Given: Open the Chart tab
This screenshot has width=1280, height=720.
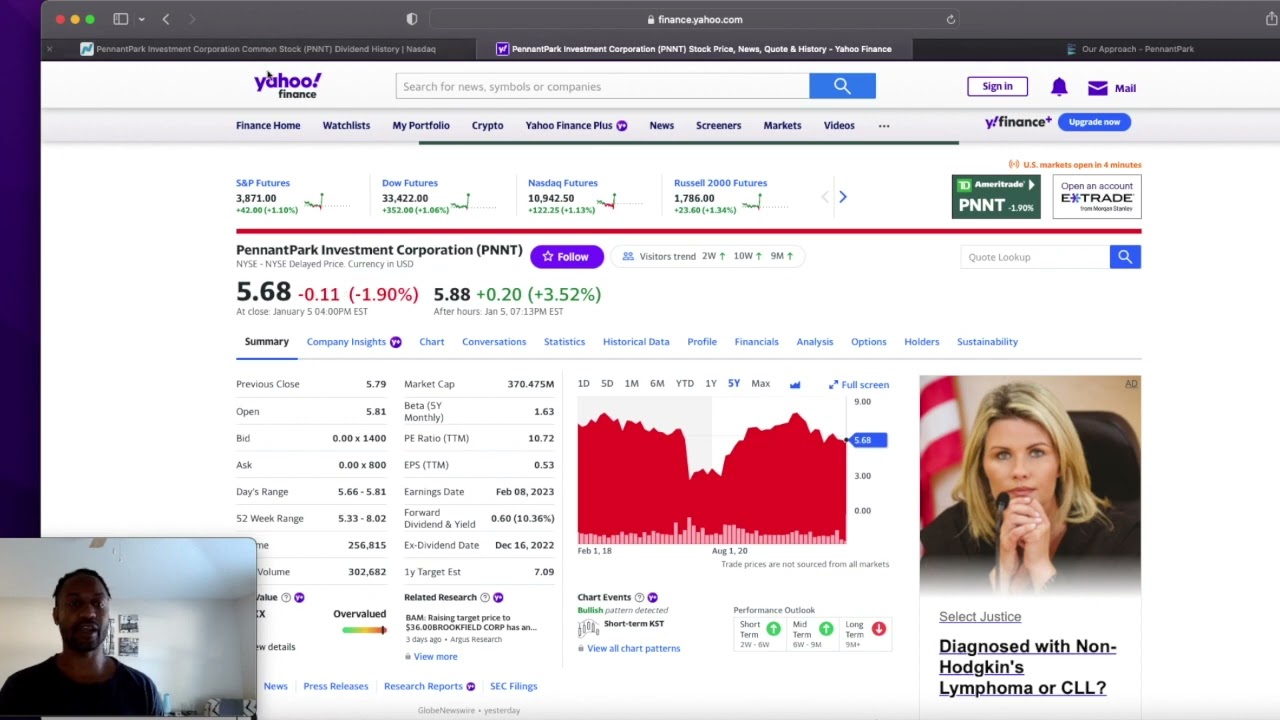Looking at the screenshot, I should [x=432, y=342].
